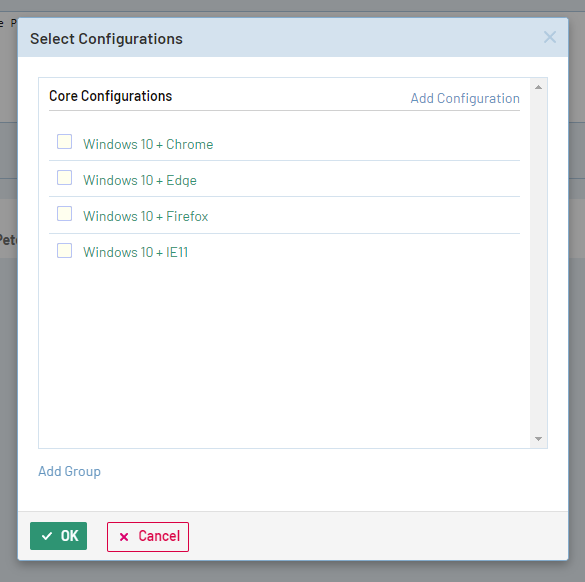This screenshot has width=585, height=582.
Task: Confirm selection with the OK button
Action: 59,536
